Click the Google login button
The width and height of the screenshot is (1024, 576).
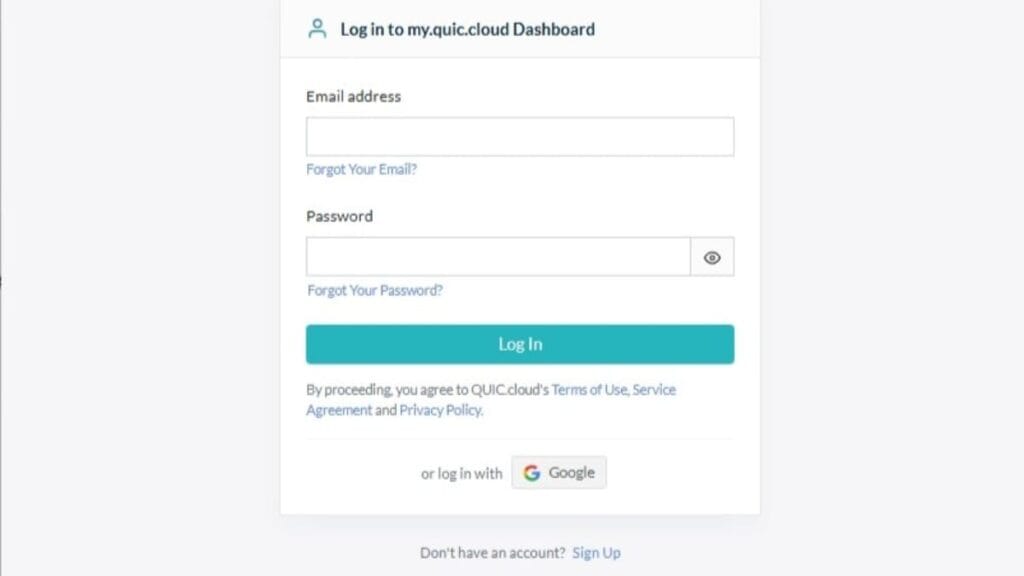pyautogui.click(x=558, y=471)
